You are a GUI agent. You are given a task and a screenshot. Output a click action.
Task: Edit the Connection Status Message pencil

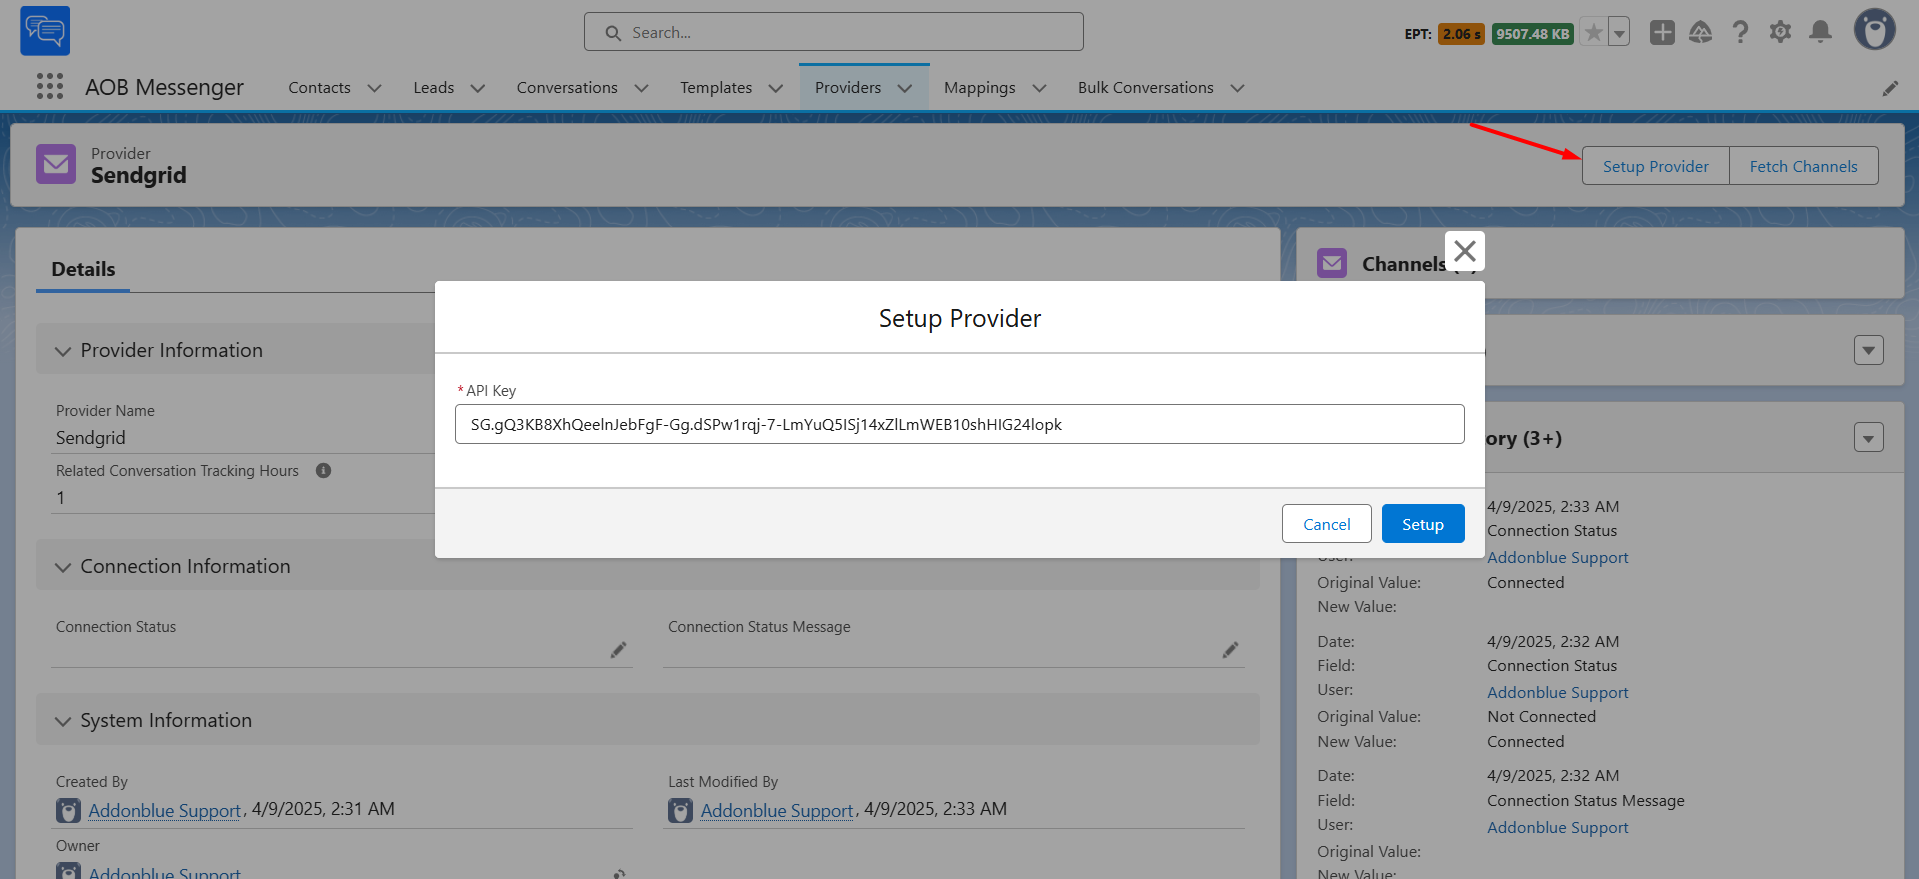click(x=1231, y=650)
